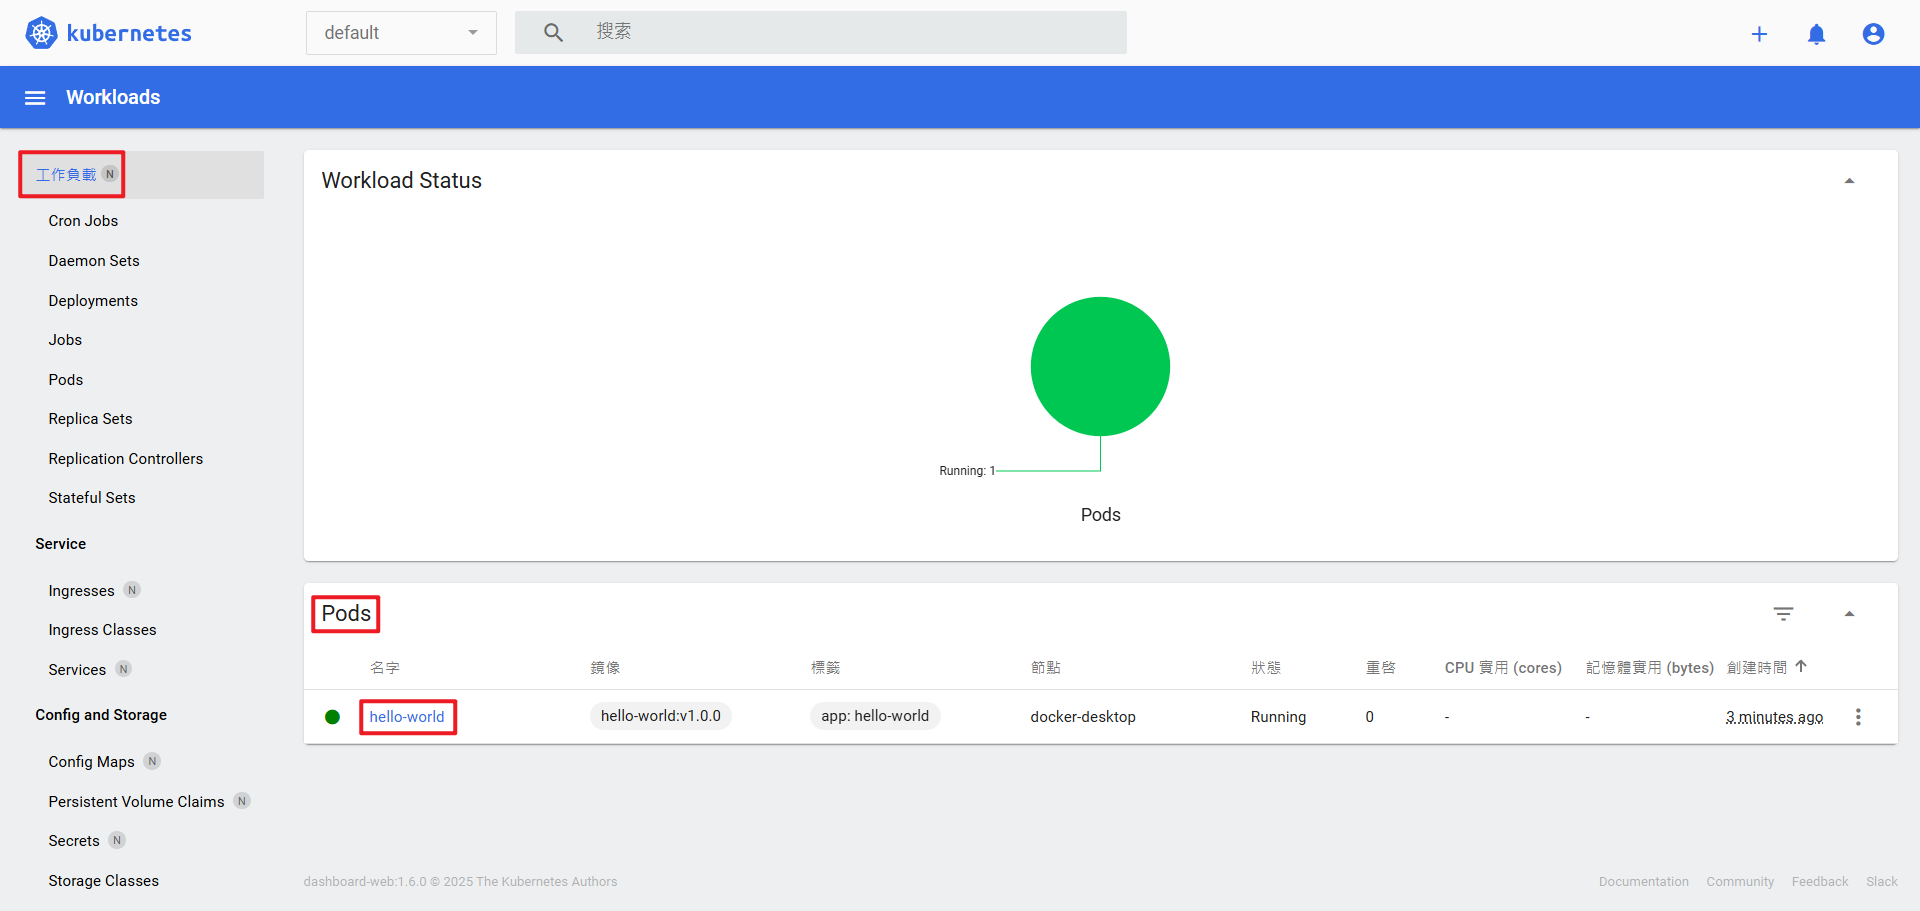1920x911 pixels.
Task: Select Deployments in the sidebar
Action: pyautogui.click(x=93, y=300)
